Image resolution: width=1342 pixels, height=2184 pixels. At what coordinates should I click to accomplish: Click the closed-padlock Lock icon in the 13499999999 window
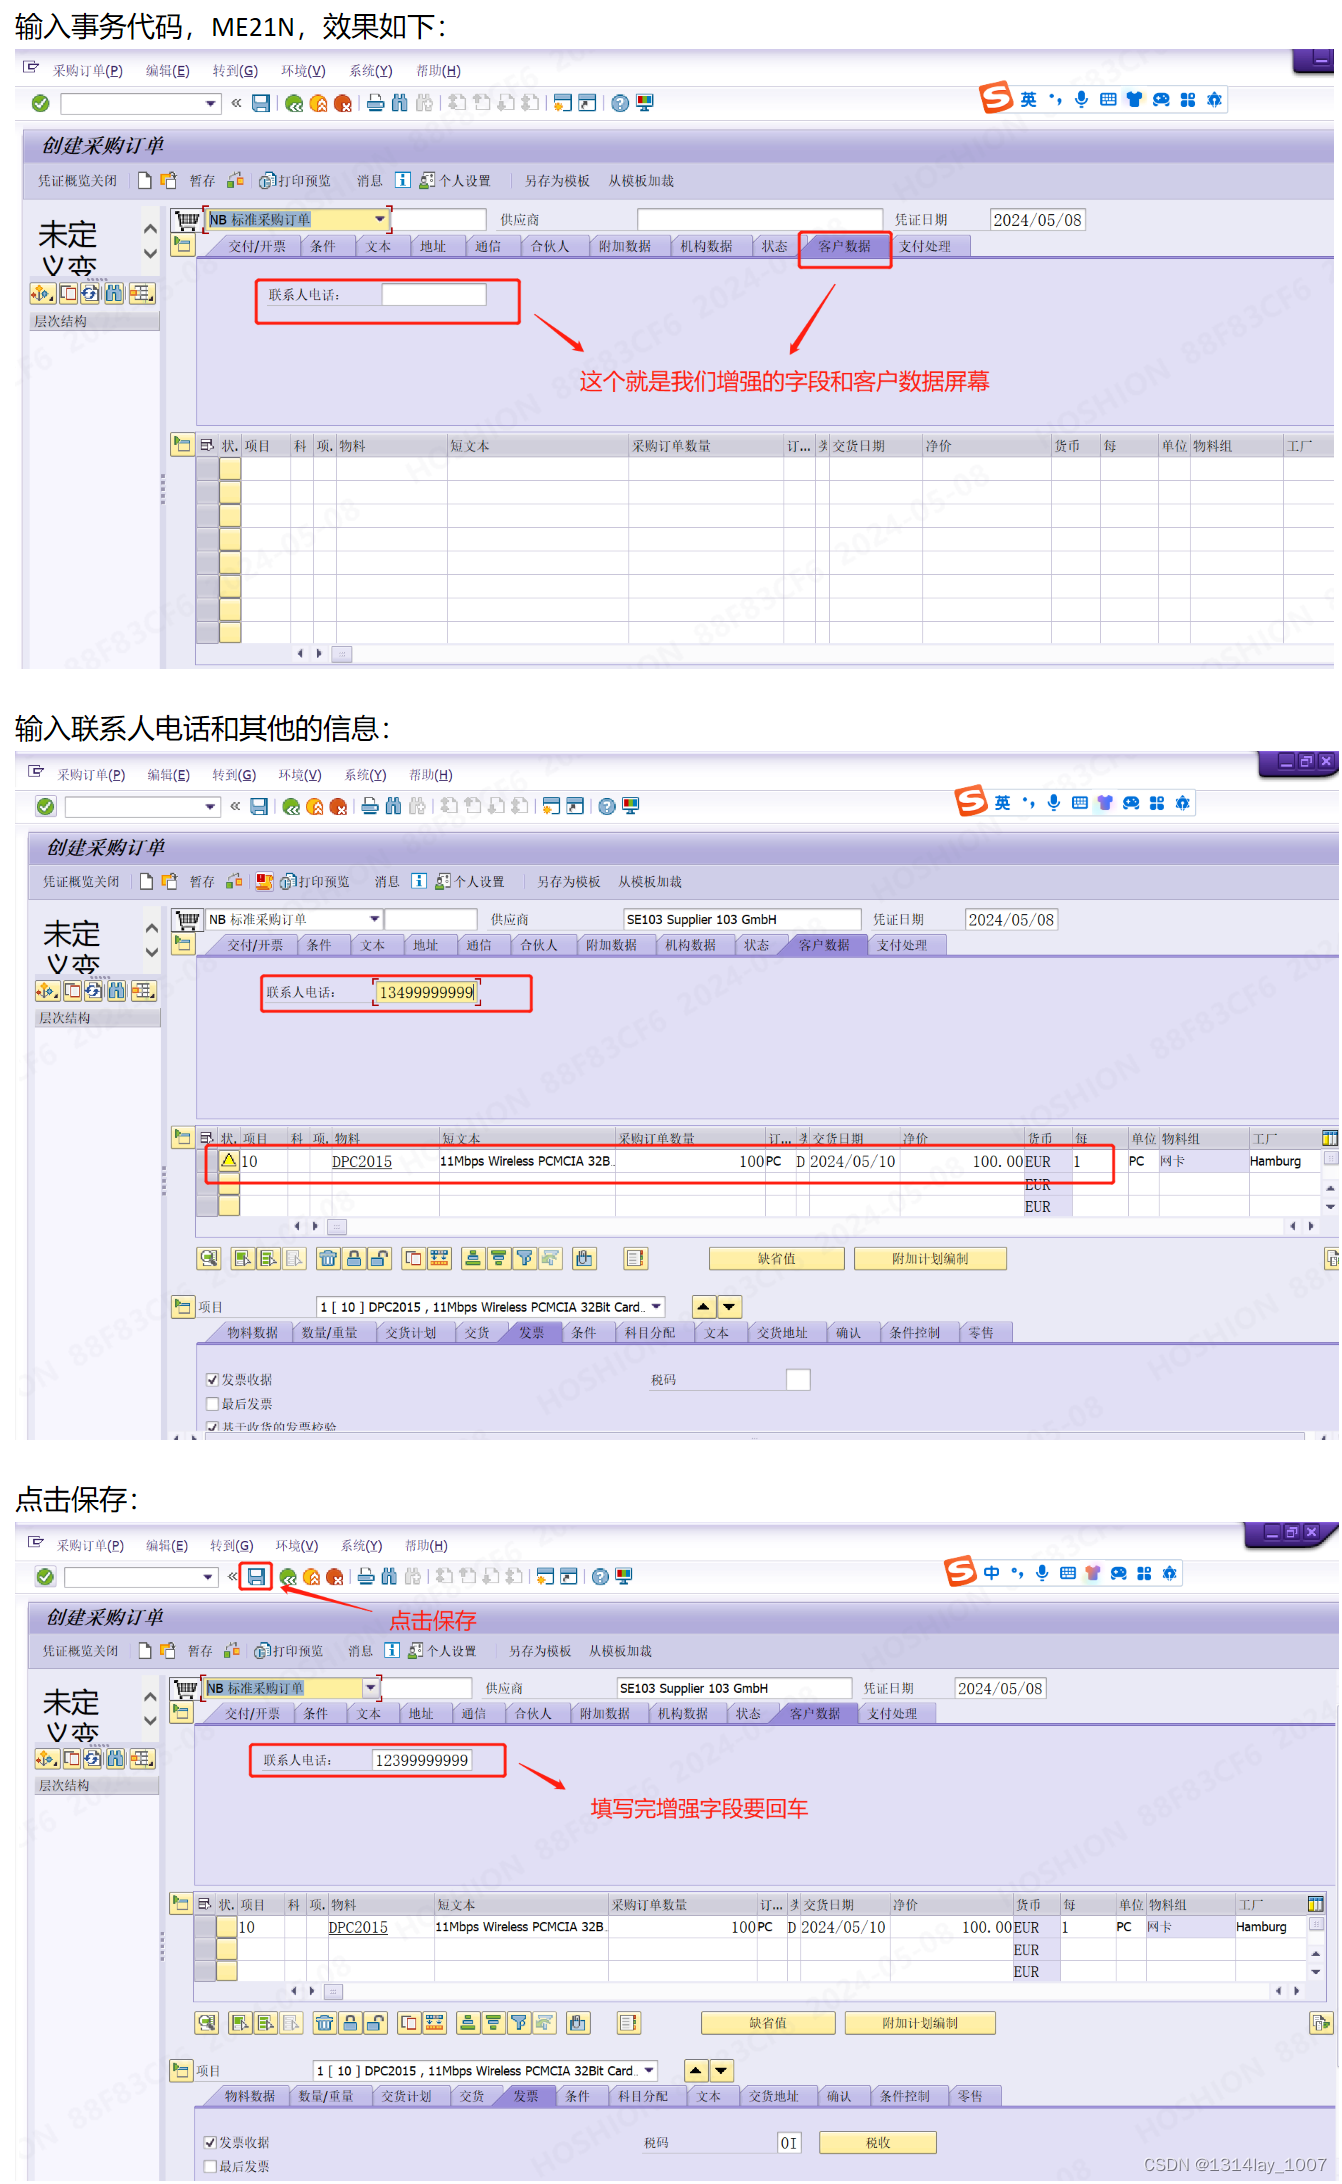click(x=354, y=1259)
